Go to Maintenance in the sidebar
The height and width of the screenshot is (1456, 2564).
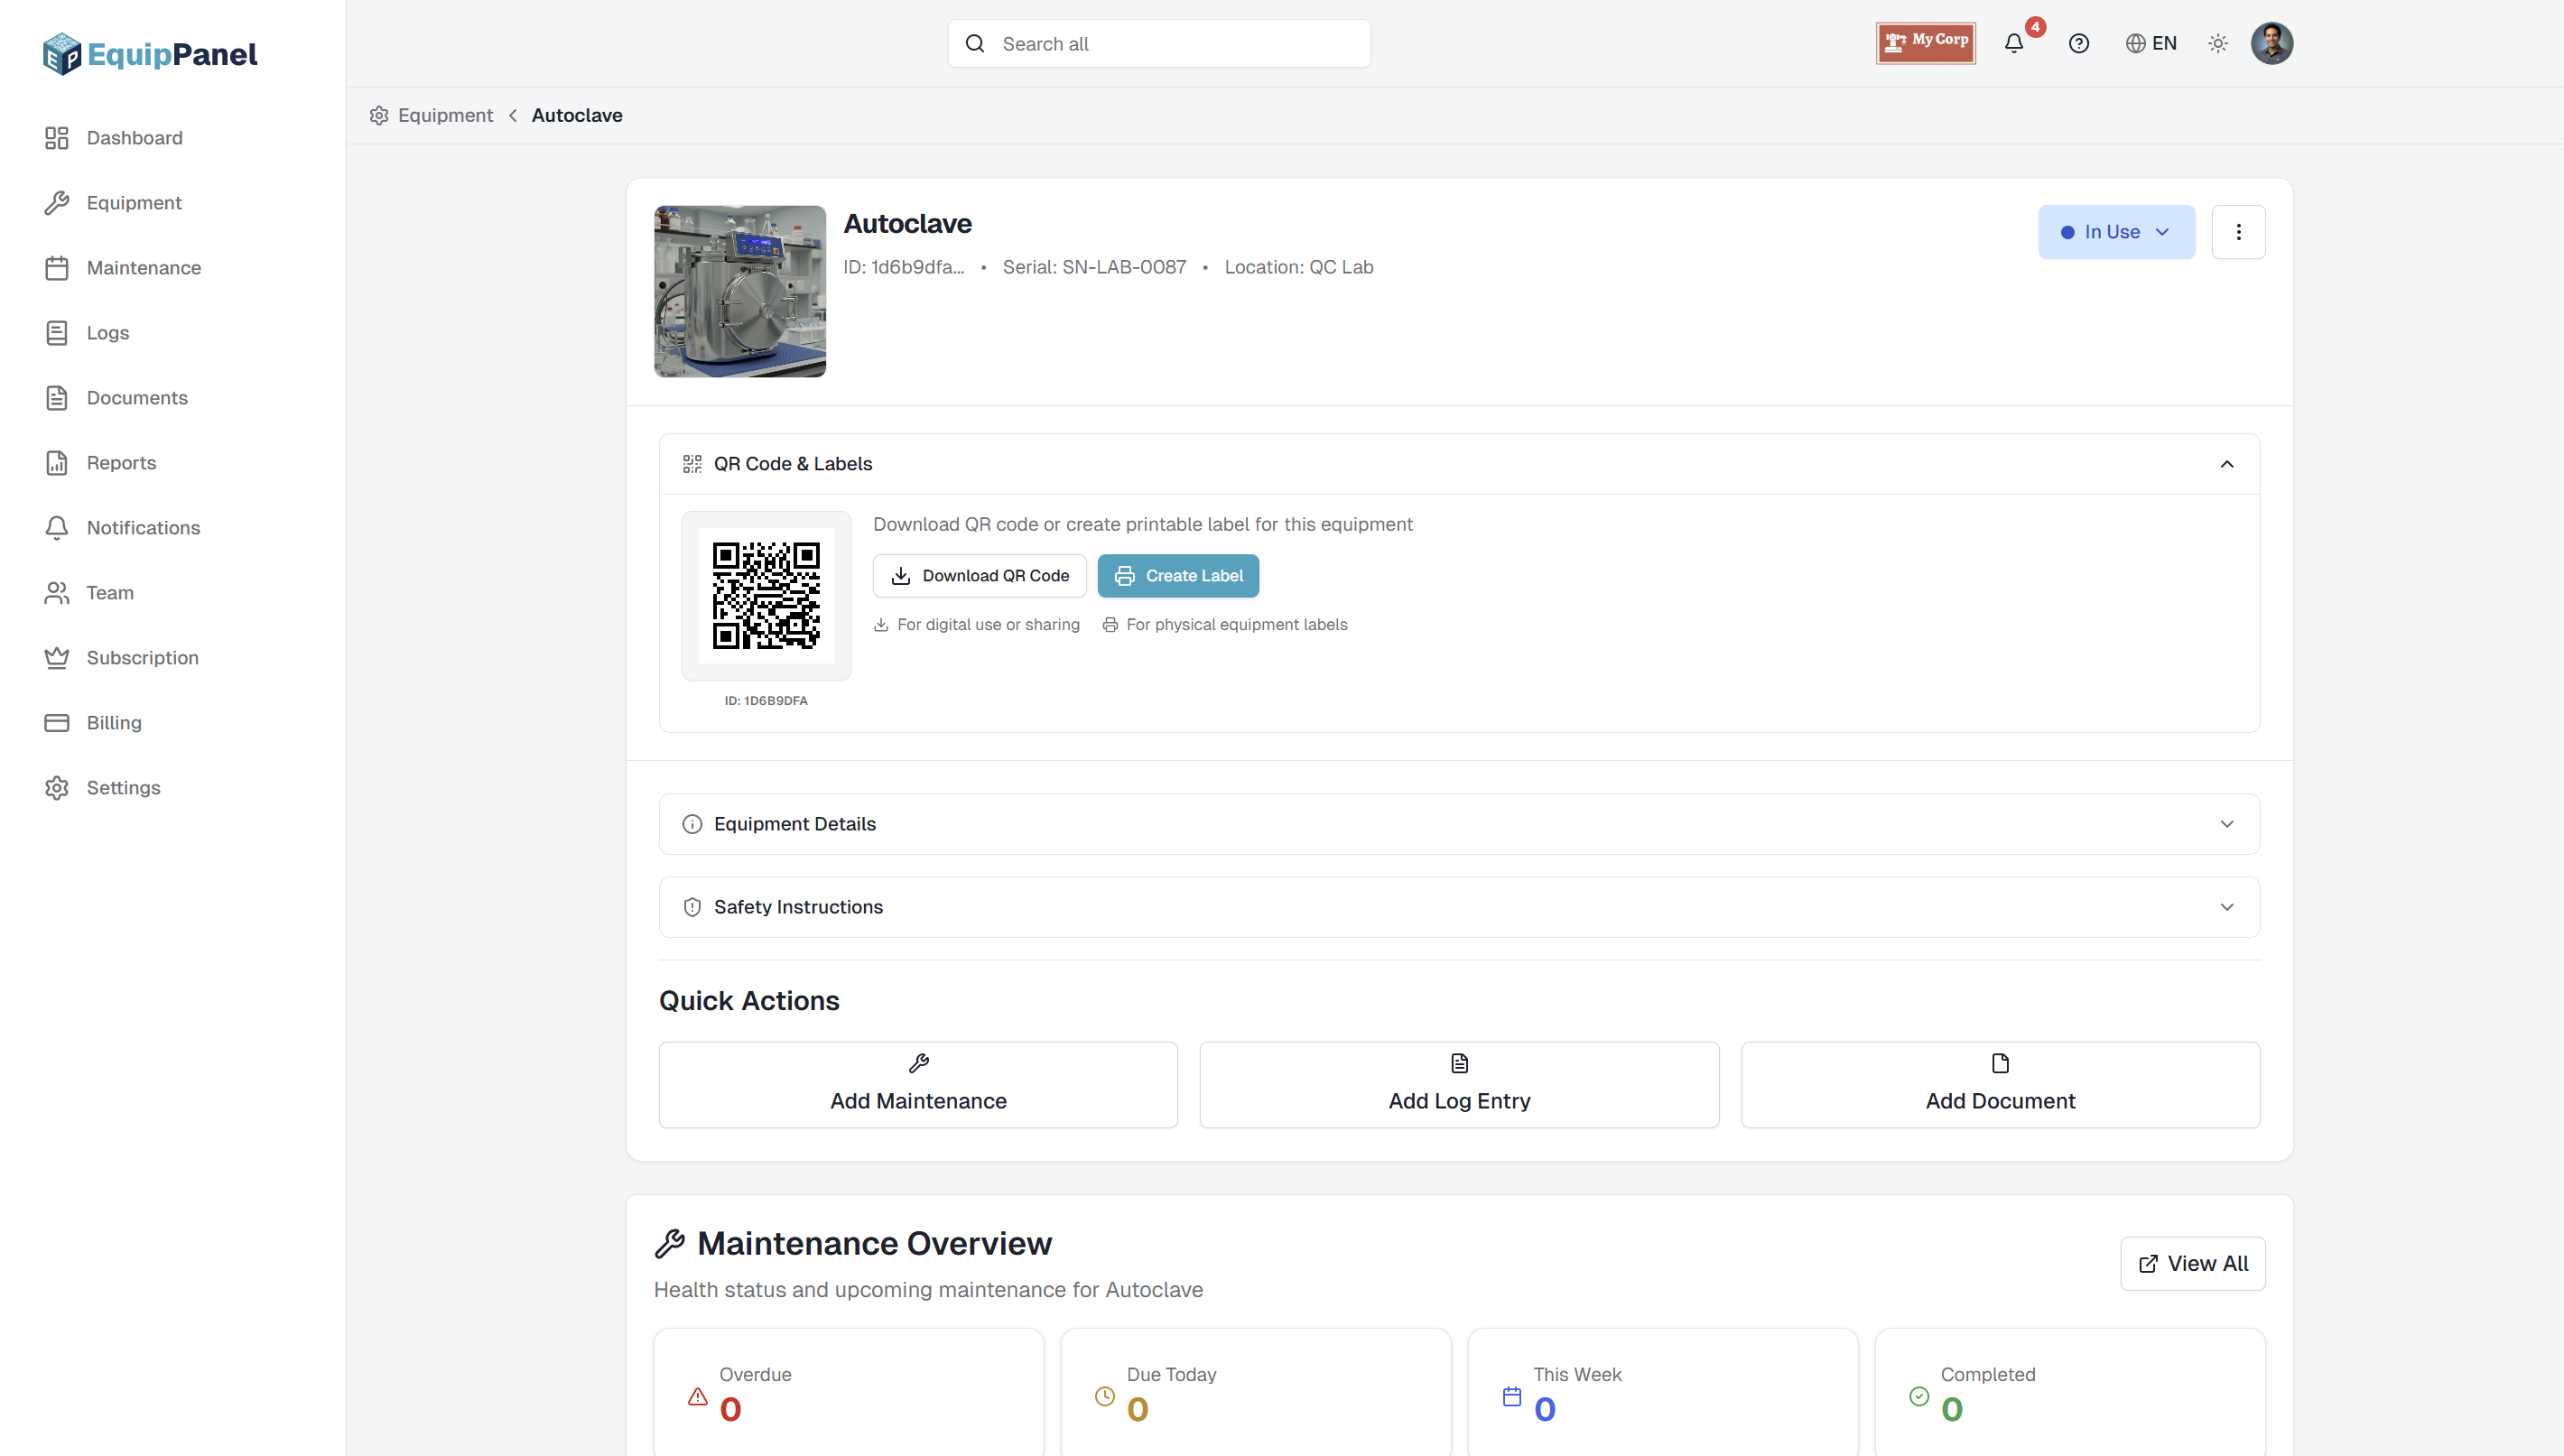(x=143, y=268)
